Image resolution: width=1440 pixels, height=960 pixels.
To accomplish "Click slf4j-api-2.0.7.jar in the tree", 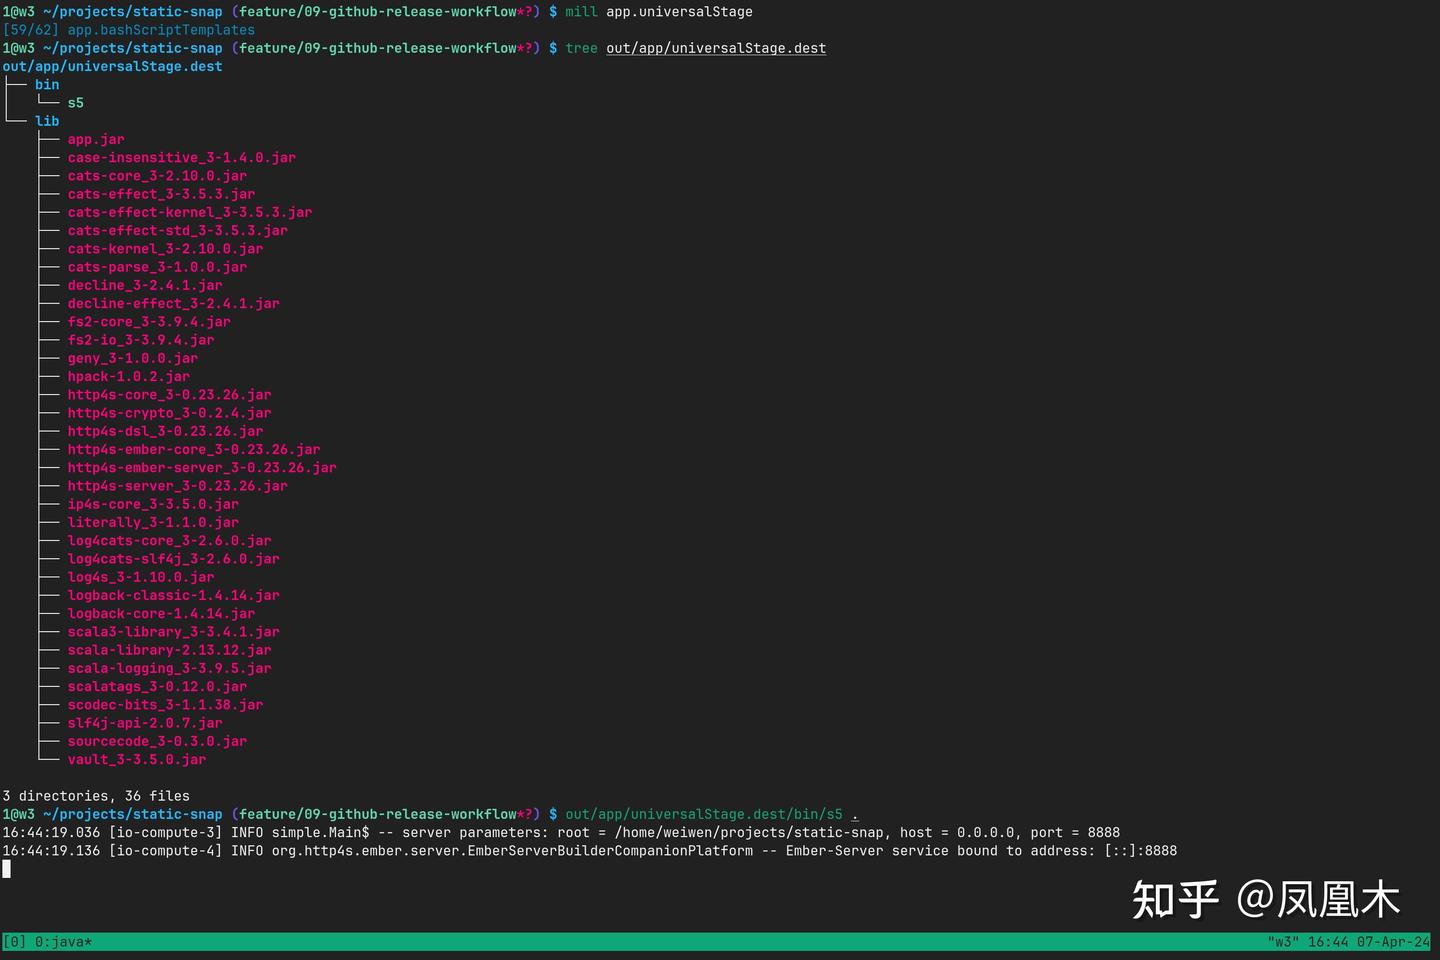I will [x=144, y=722].
